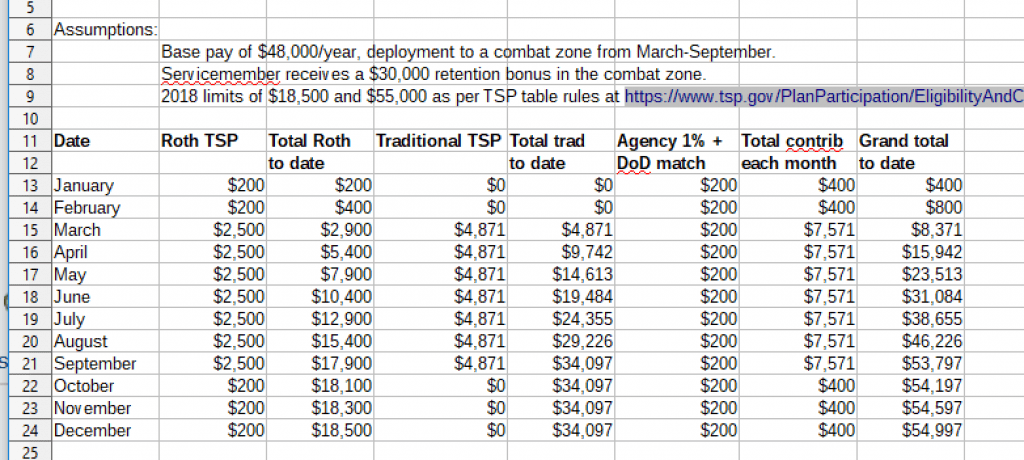Click the Roth TSP column heading cell
The image size is (1024, 460).
click(199, 141)
